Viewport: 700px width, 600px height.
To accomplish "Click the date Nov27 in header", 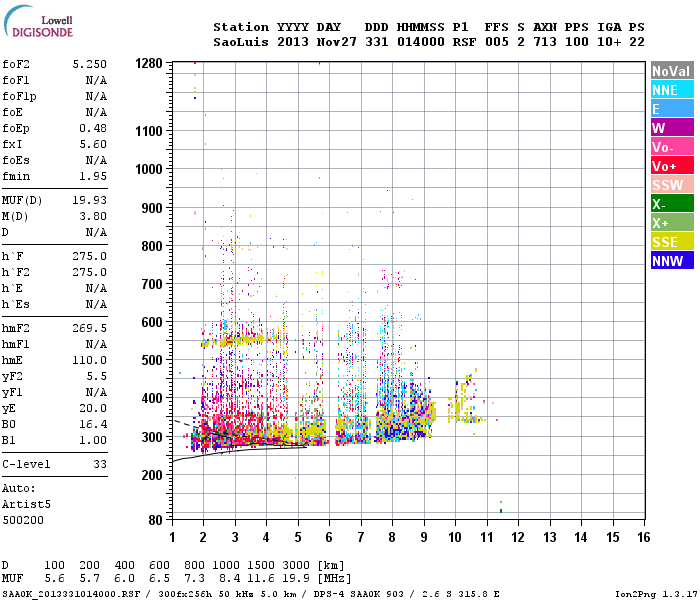I will coord(337,42).
